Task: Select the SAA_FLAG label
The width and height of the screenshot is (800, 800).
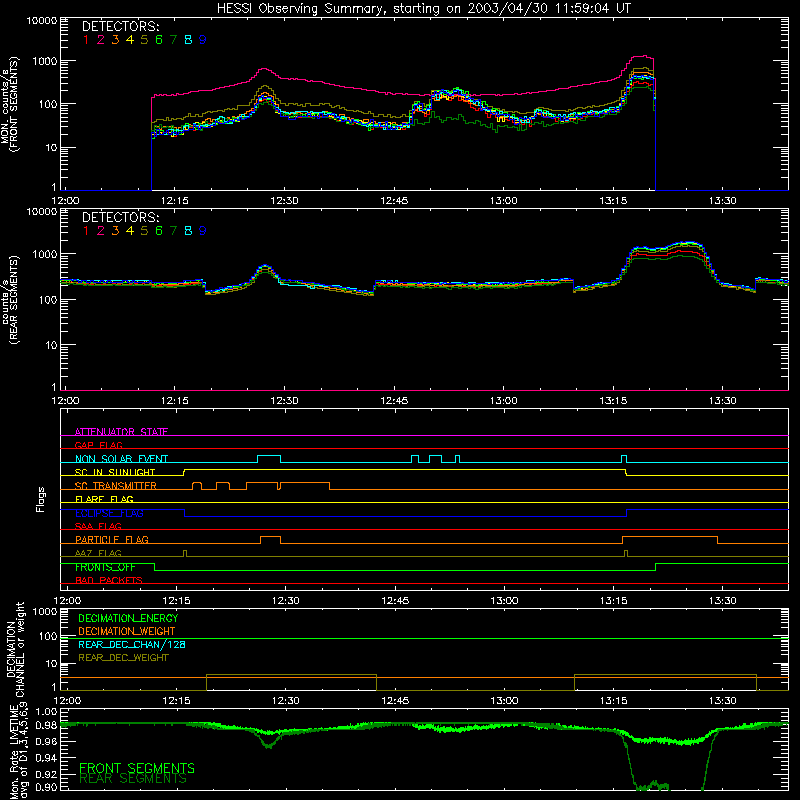Action: click(98, 526)
